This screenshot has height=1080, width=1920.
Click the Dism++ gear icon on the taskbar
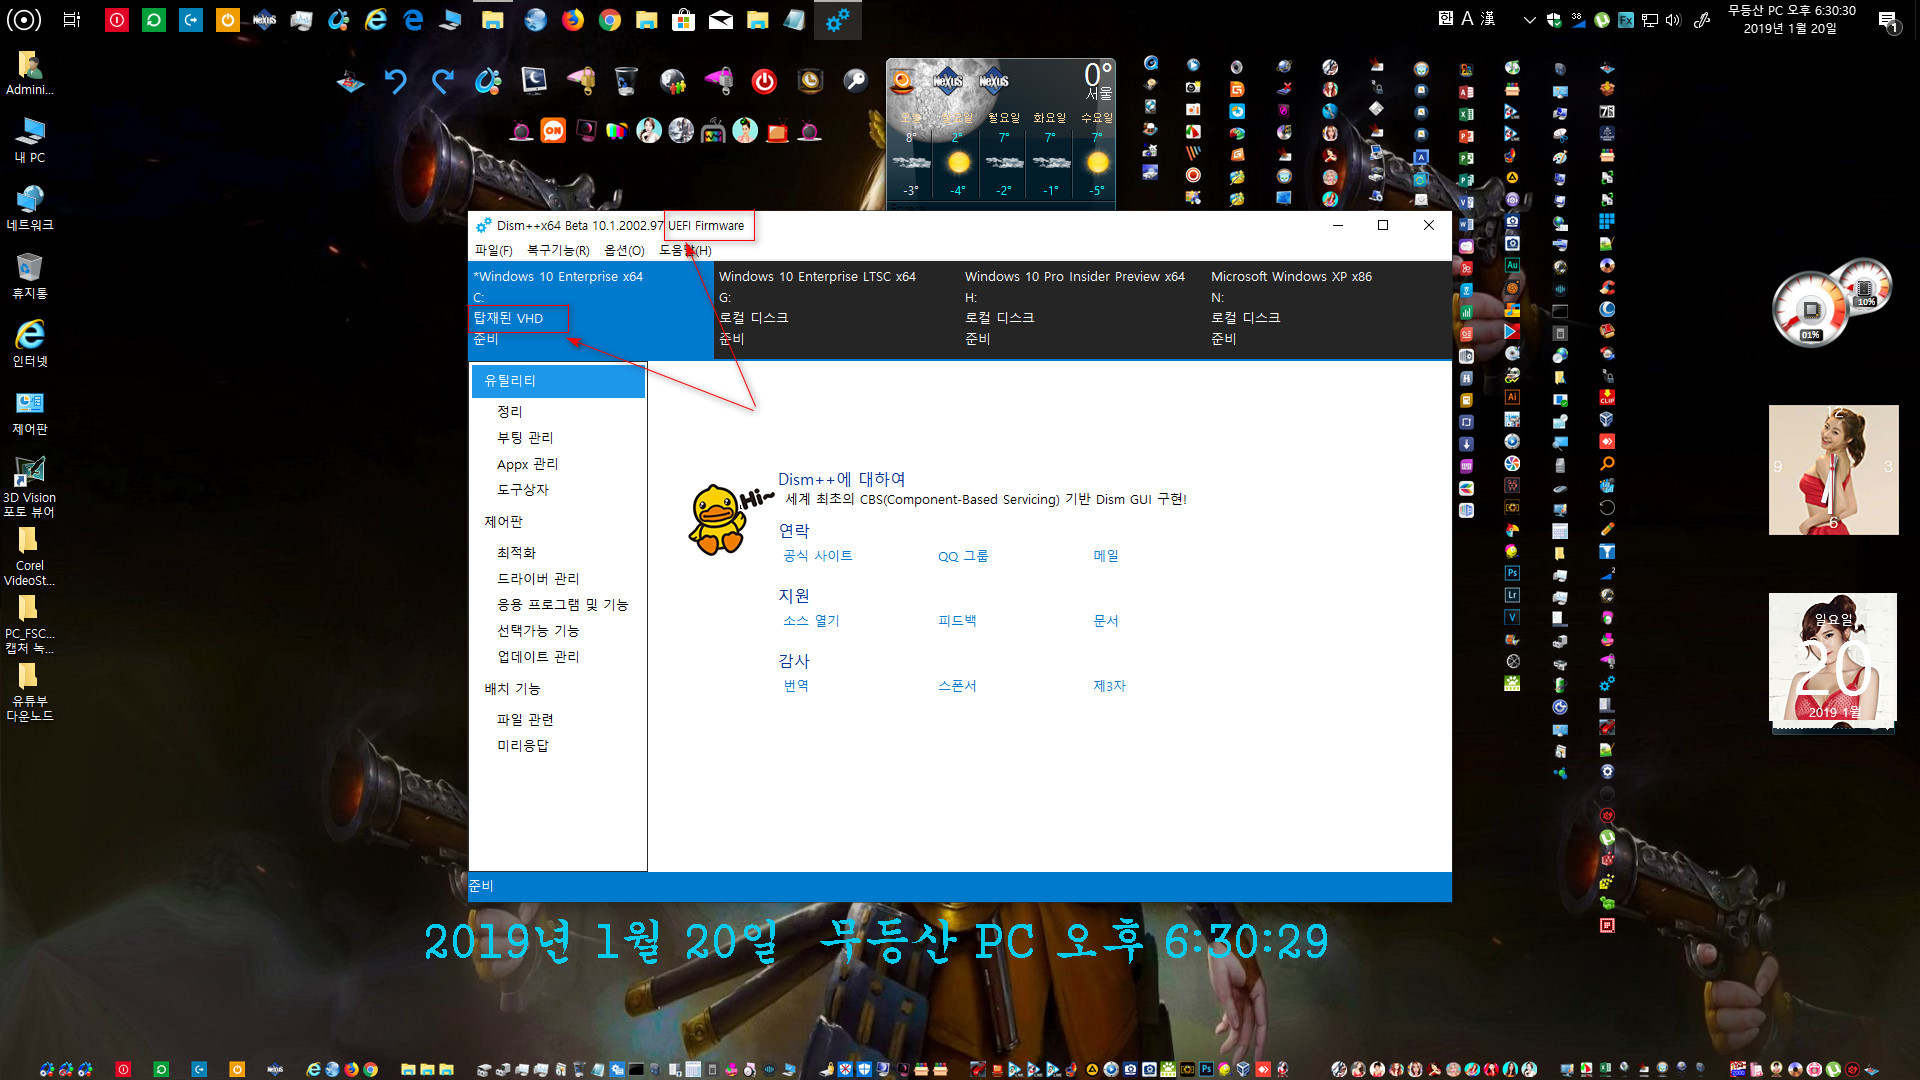pos(838,19)
